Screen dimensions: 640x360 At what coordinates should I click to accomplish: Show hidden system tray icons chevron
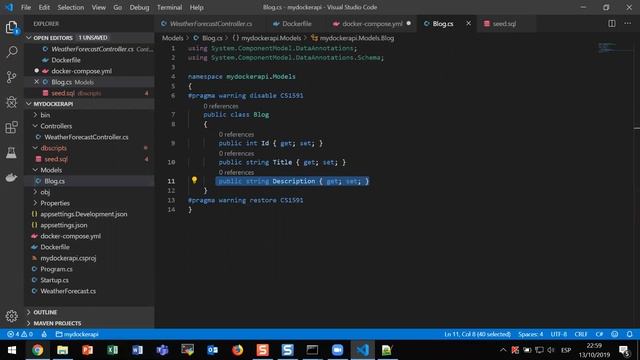pos(503,350)
